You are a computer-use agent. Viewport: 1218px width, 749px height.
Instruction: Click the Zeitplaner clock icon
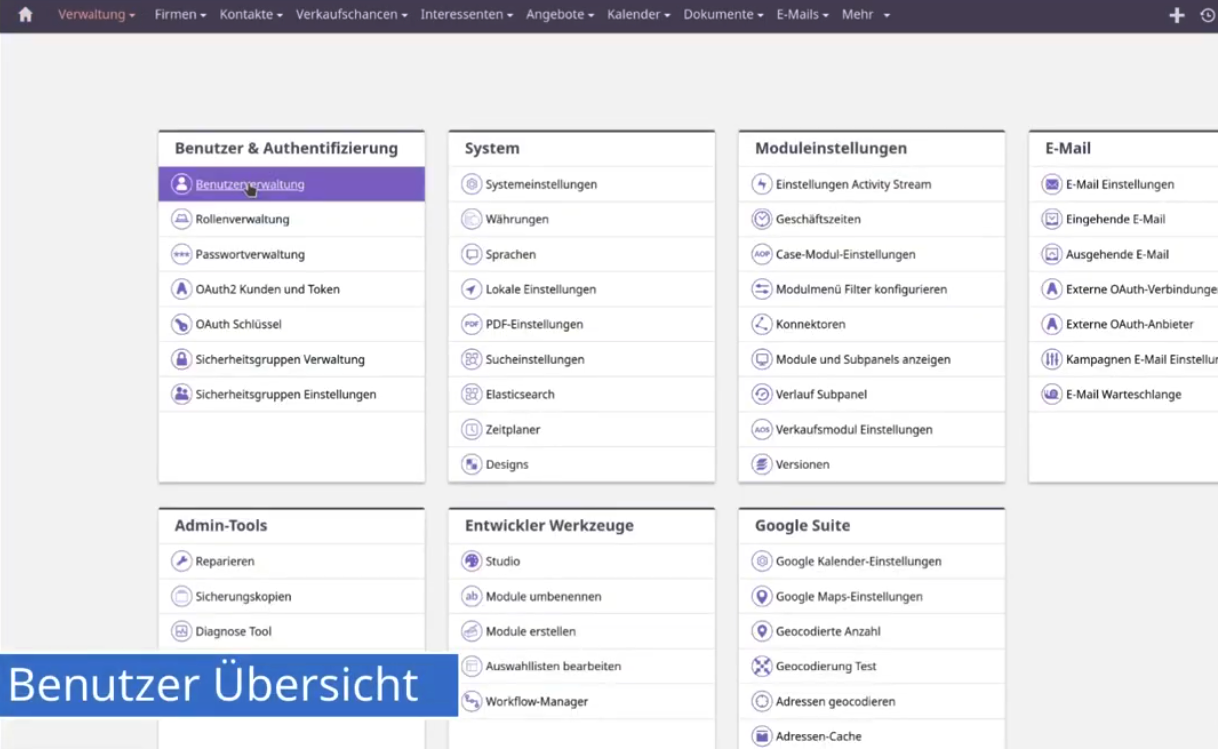471,429
